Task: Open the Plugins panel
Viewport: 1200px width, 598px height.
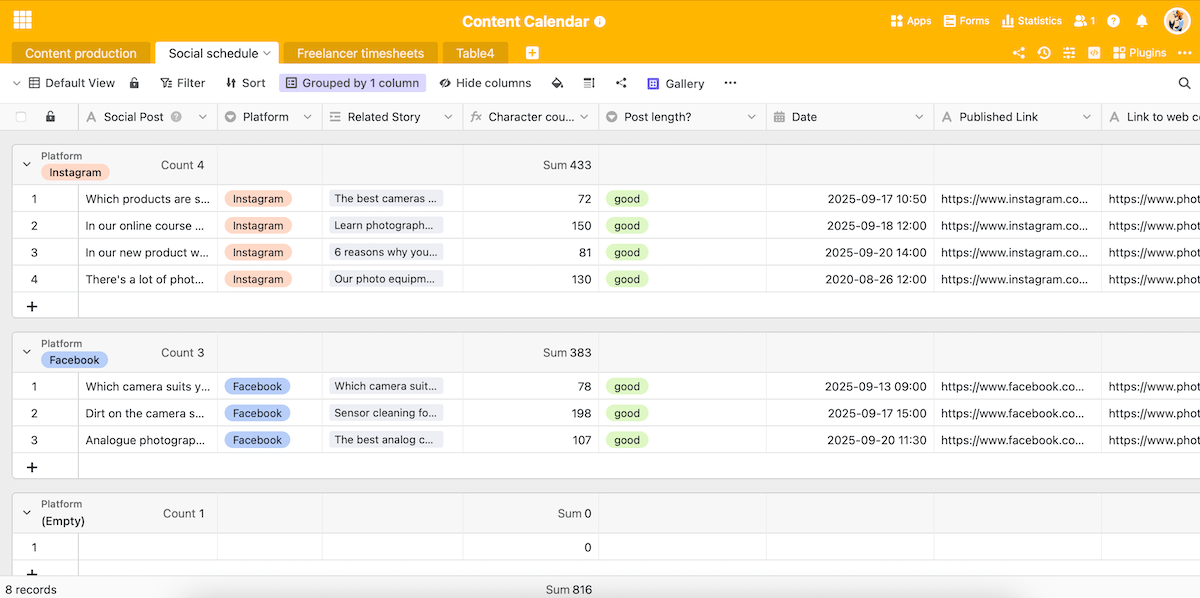Action: [x=1139, y=52]
